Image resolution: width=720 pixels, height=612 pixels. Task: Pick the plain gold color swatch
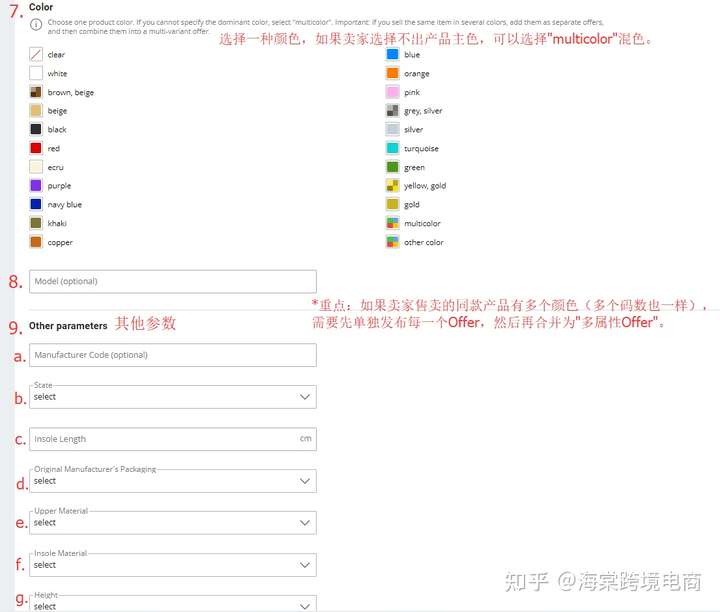[x=393, y=204]
